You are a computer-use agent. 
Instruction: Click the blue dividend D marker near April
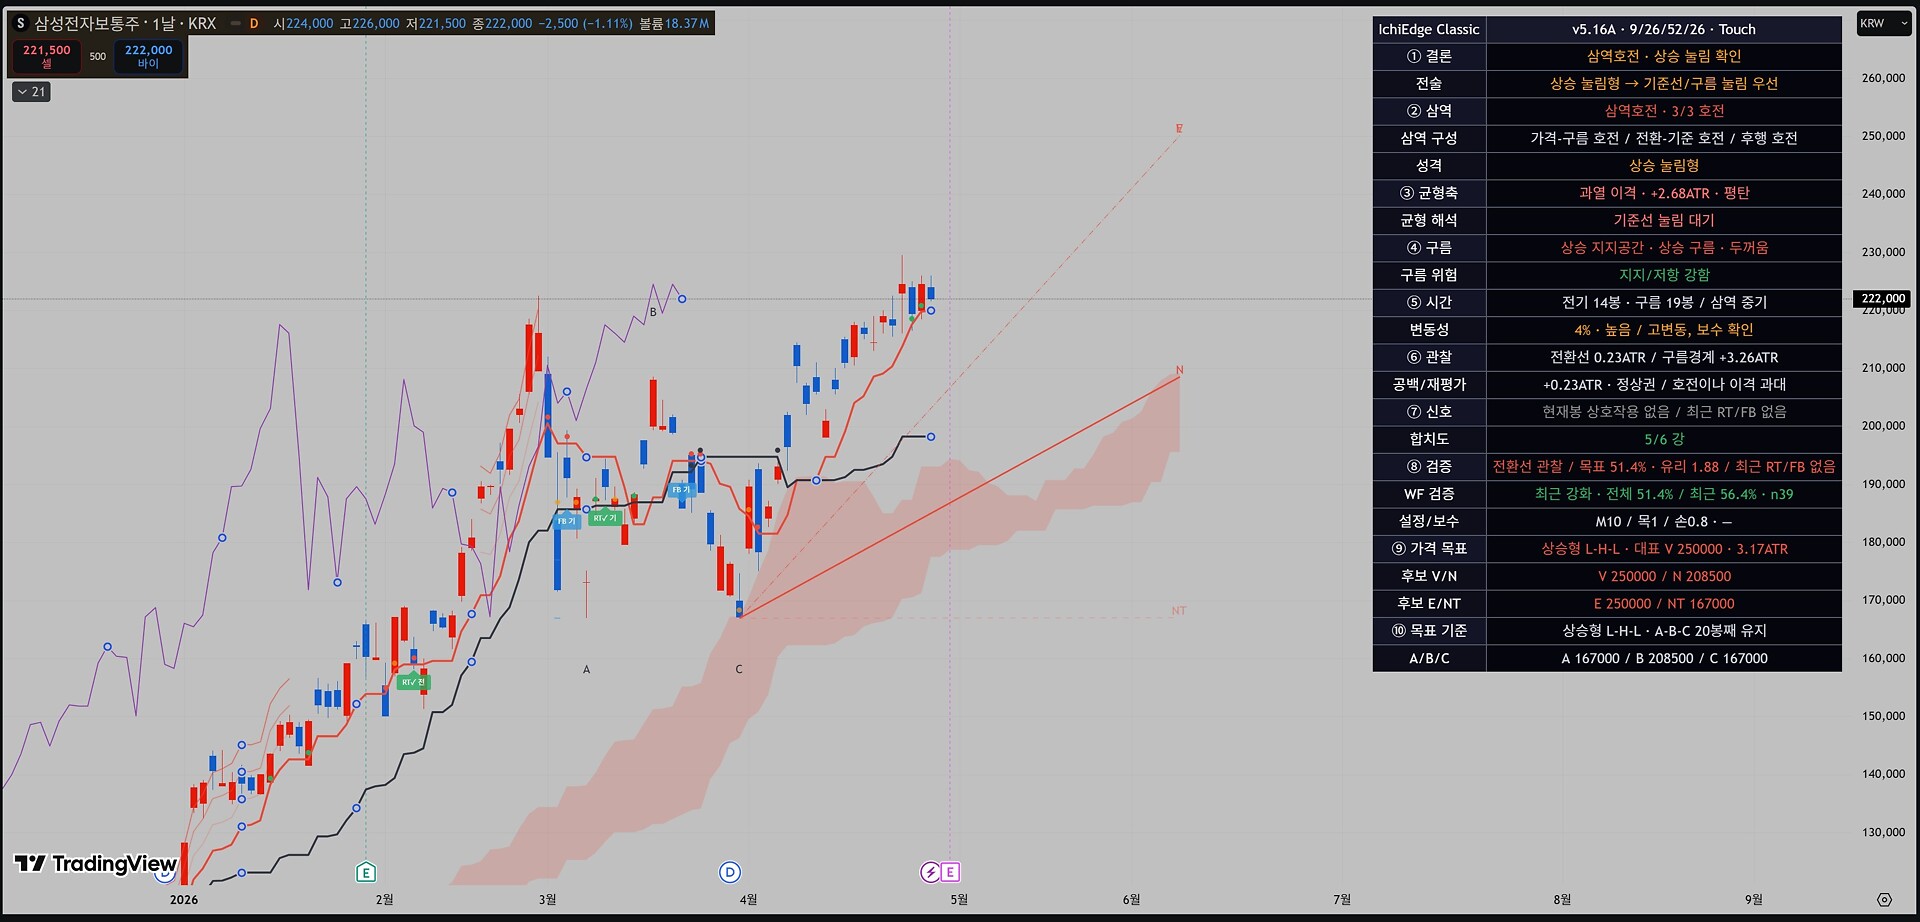click(730, 872)
